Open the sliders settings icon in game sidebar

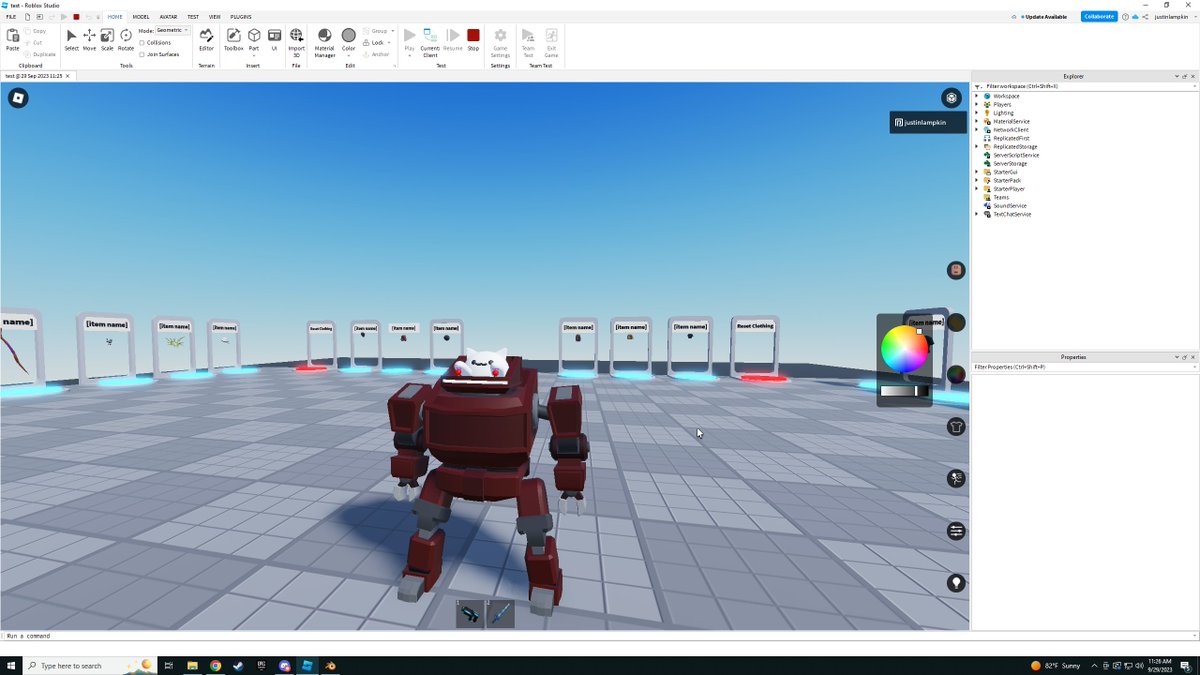tap(956, 531)
